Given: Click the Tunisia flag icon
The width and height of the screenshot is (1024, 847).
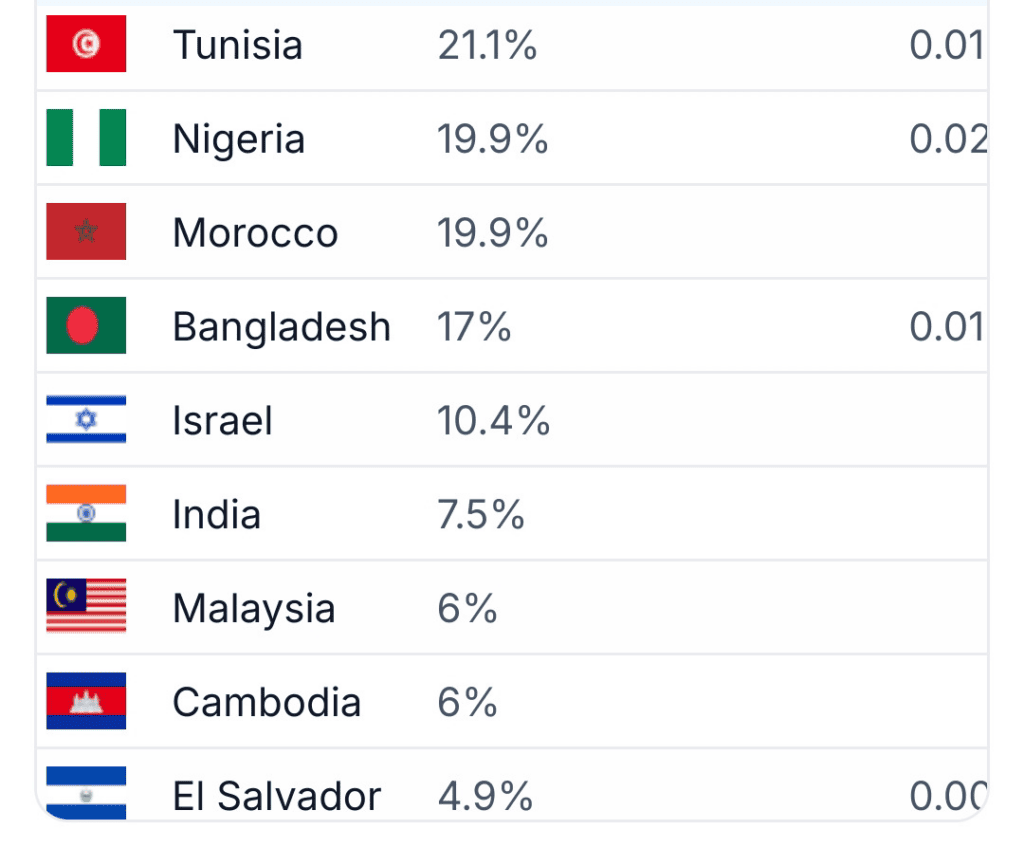Looking at the screenshot, I should click(86, 44).
